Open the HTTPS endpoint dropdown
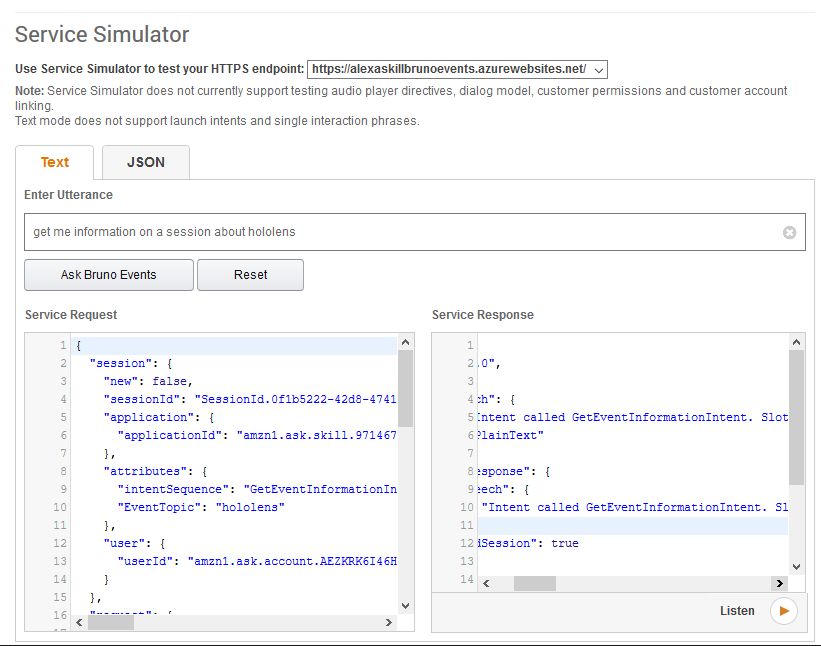Screen dimensions: 821x646 pyautogui.click(x=457, y=69)
